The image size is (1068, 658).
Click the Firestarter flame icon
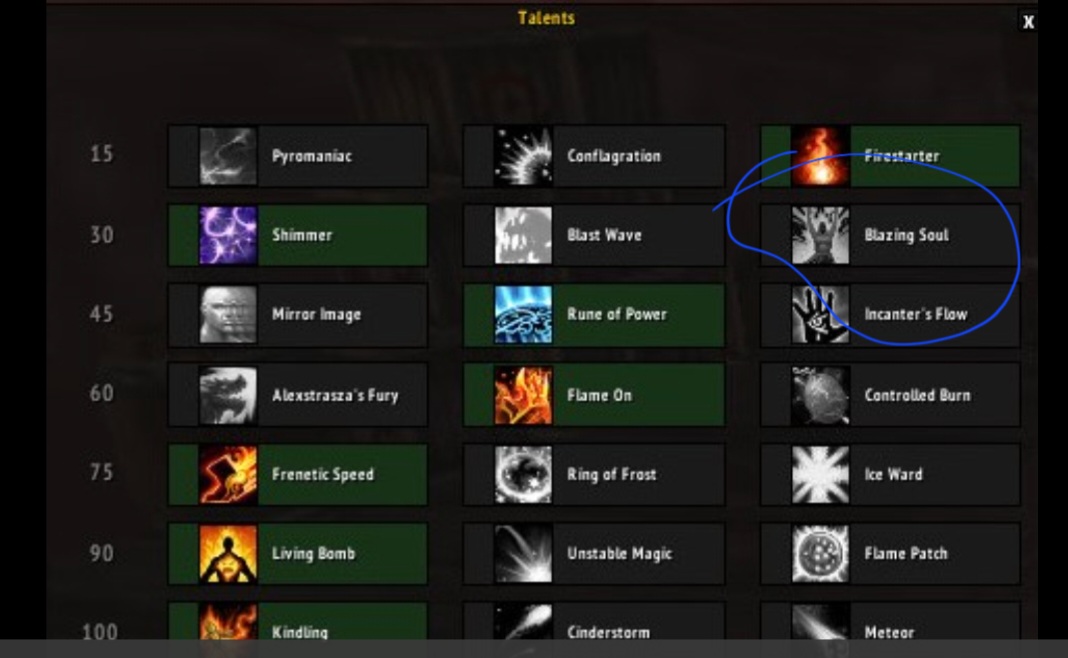tap(820, 156)
